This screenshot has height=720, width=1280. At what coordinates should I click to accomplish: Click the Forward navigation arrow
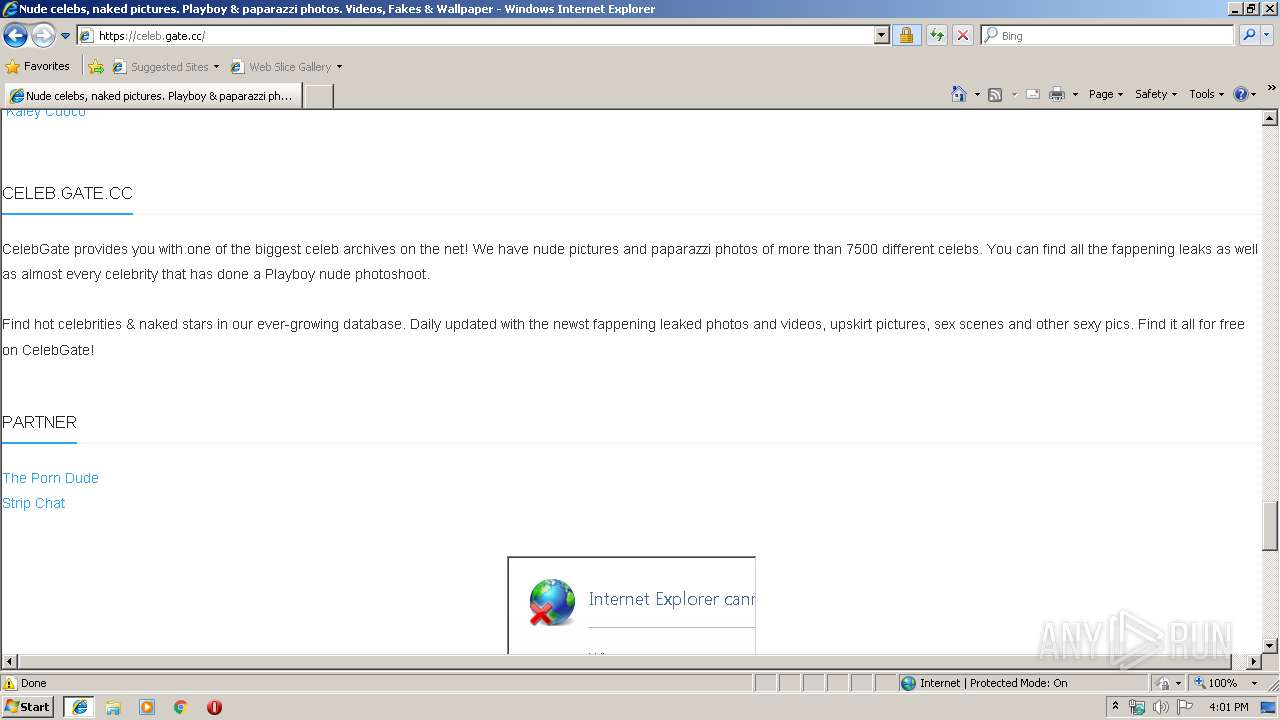coord(43,36)
